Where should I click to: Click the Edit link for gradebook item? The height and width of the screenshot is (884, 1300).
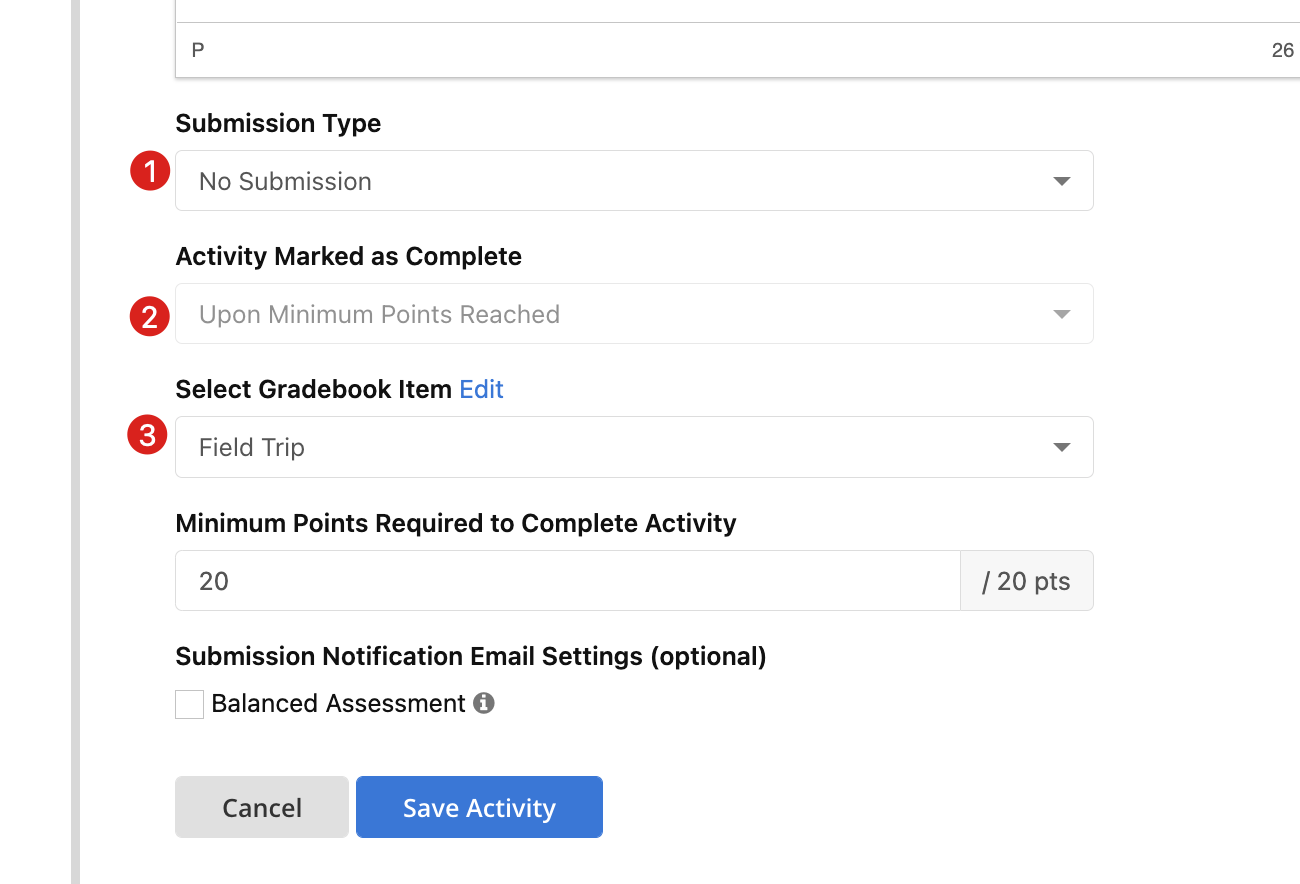[x=481, y=389]
